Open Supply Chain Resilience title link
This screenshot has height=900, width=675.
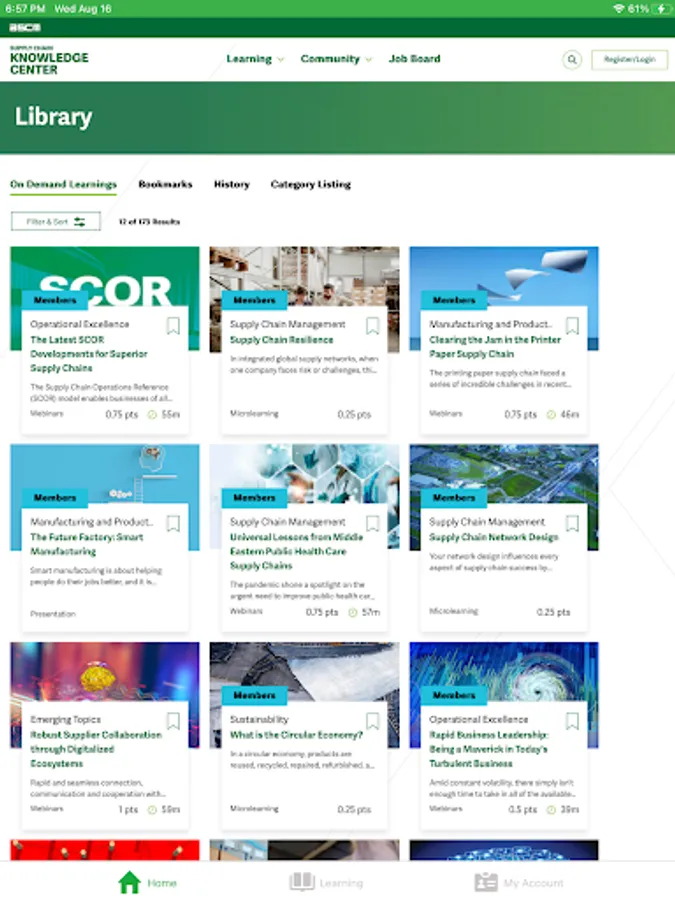click(281, 340)
